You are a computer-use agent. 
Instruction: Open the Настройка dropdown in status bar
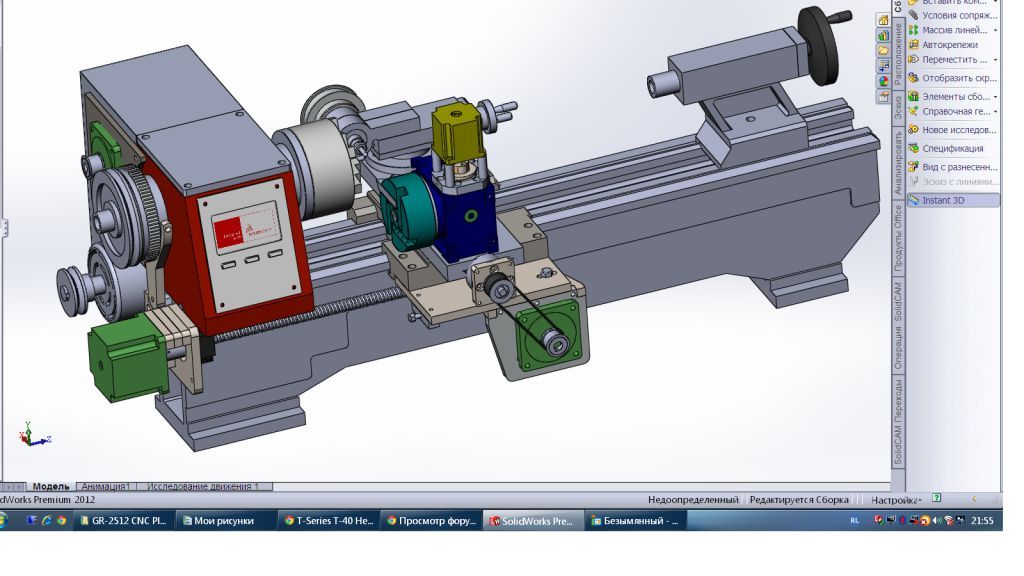click(x=896, y=500)
